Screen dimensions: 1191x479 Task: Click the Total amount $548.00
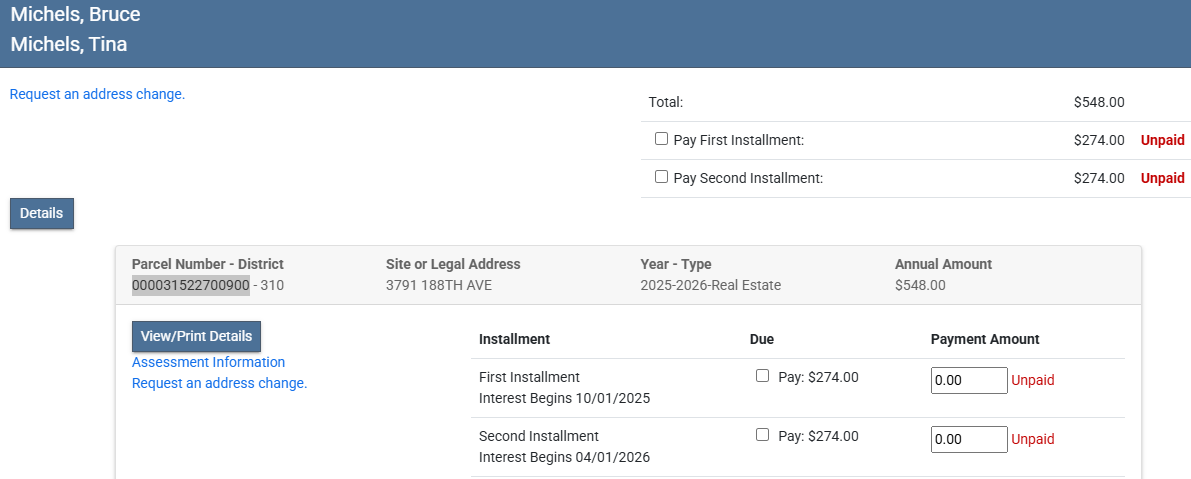click(x=1099, y=102)
